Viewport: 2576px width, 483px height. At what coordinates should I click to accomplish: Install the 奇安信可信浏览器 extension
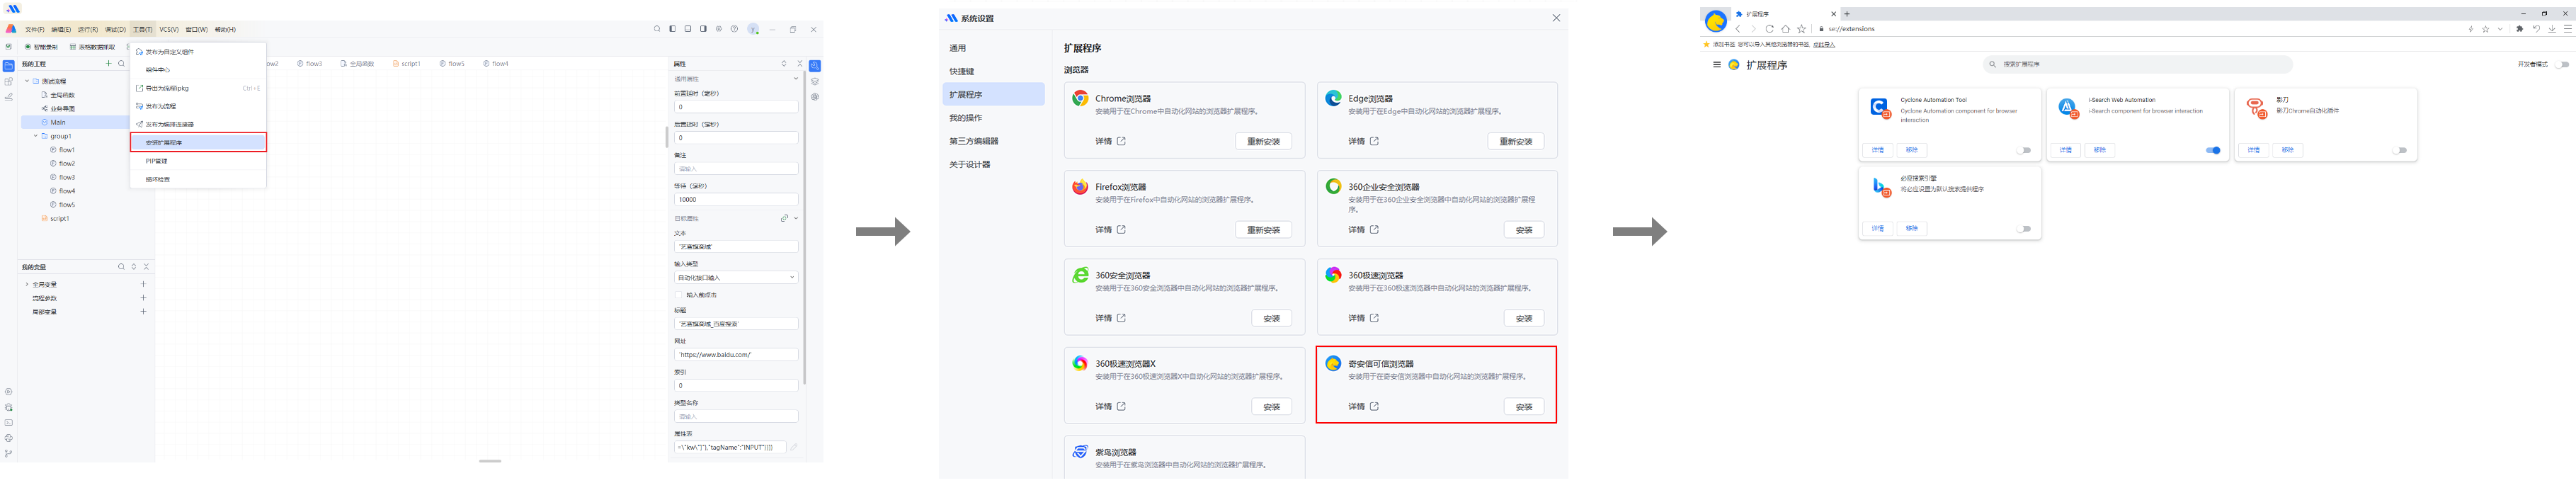tap(1523, 407)
